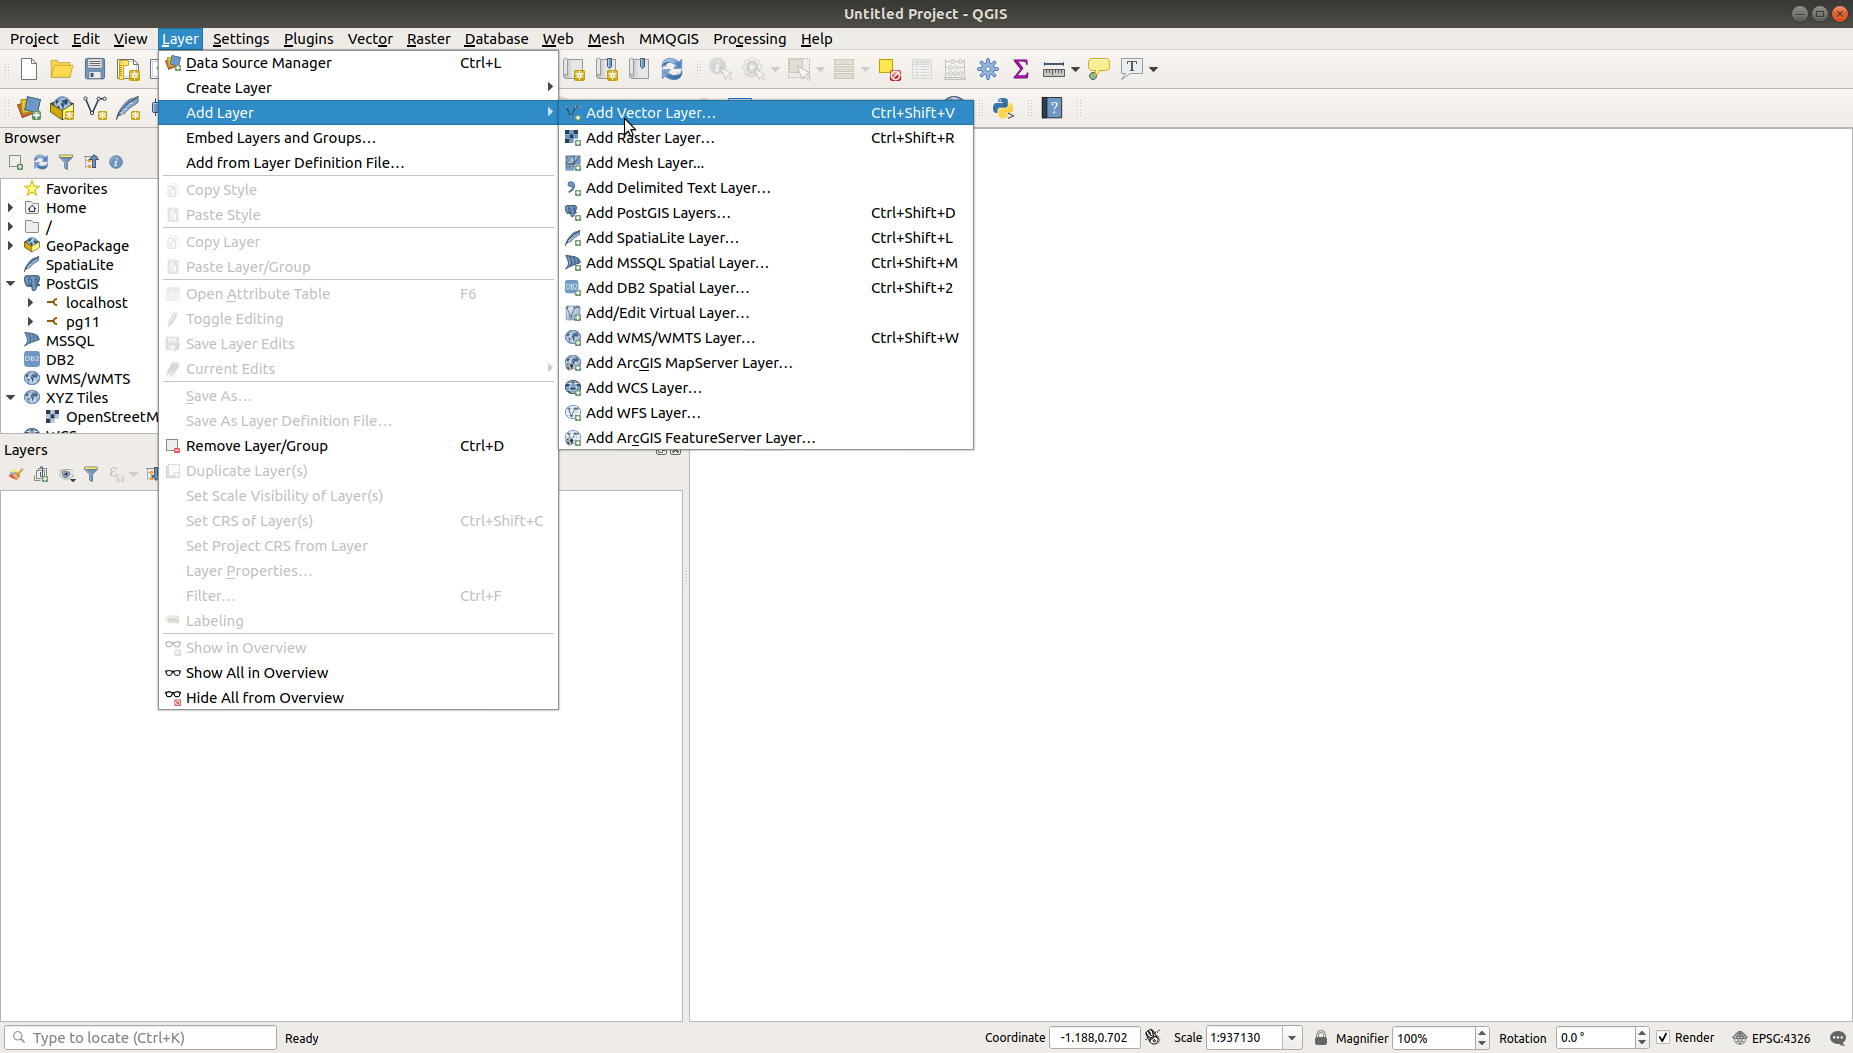Toggle extents display beside Coordinate field
This screenshot has width=1853, height=1053.
click(1153, 1038)
